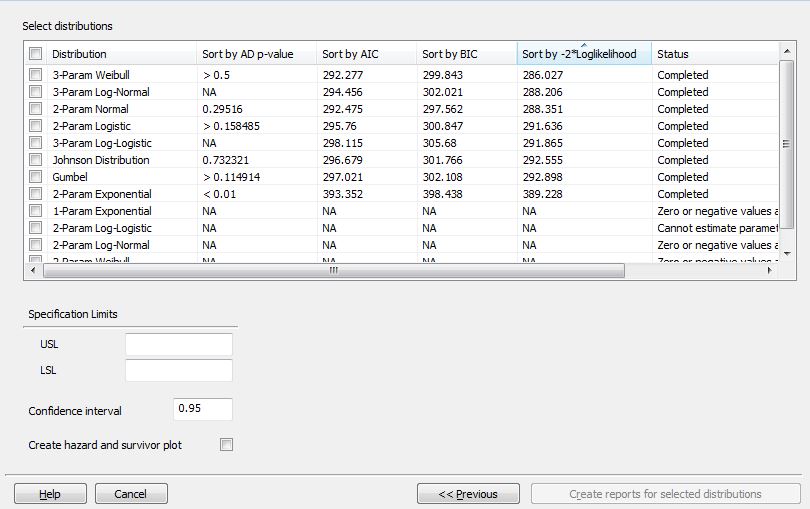Click the Confidence interval field

[x=202, y=410]
